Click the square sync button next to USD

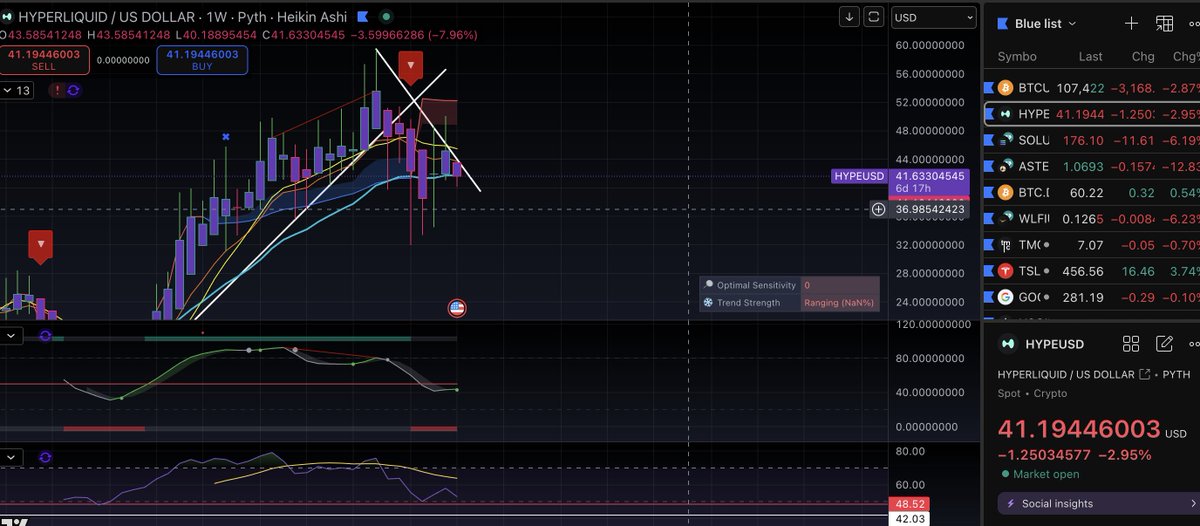tap(874, 17)
